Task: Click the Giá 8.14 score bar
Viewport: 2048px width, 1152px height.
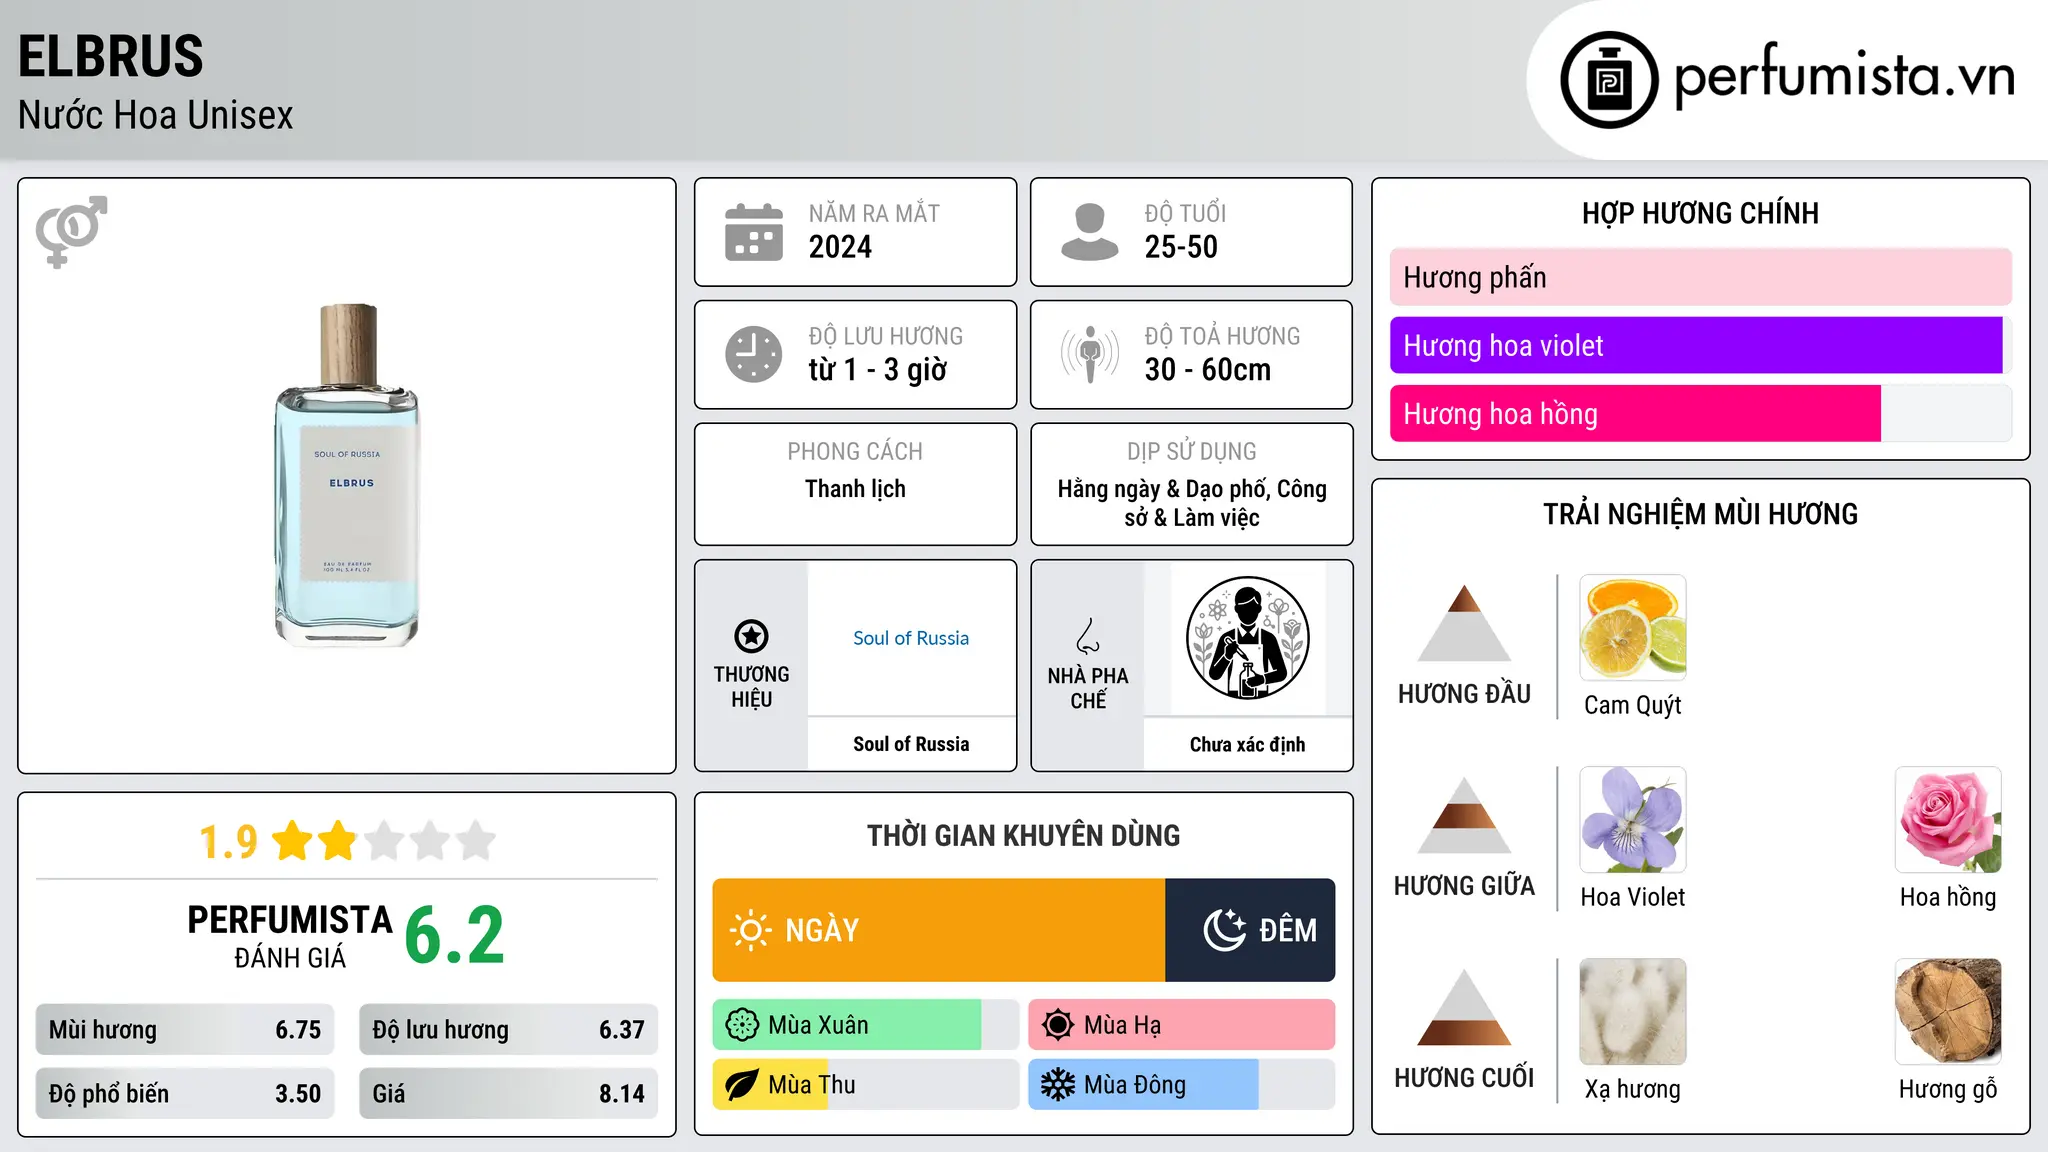Action: [509, 1094]
